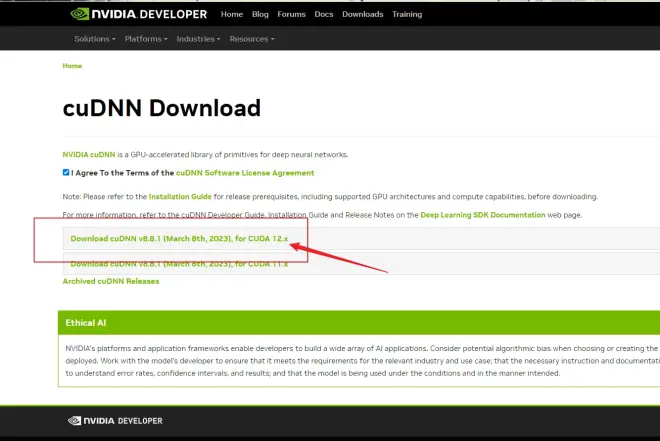This screenshot has height=441, width=660.
Task: Uncheck the I Agree To the Terms checkbox
Action: coord(66,172)
